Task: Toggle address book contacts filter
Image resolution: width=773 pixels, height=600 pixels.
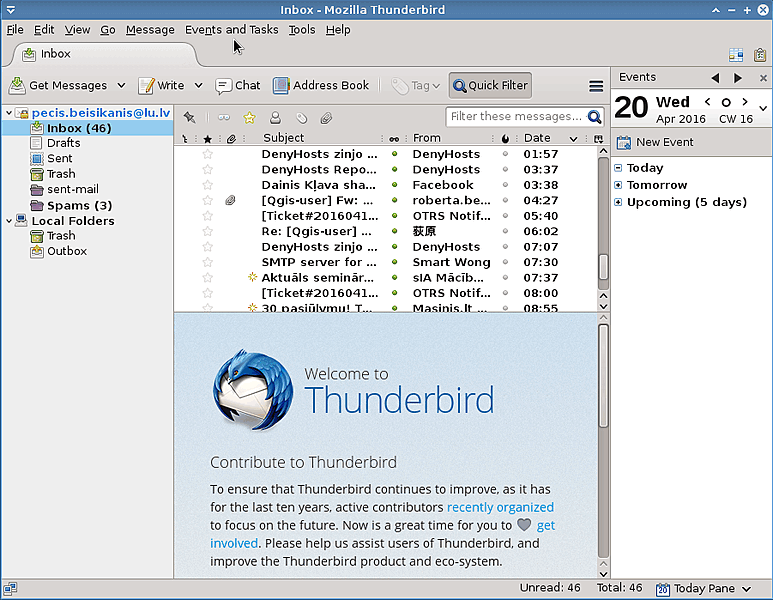Action: point(275,117)
